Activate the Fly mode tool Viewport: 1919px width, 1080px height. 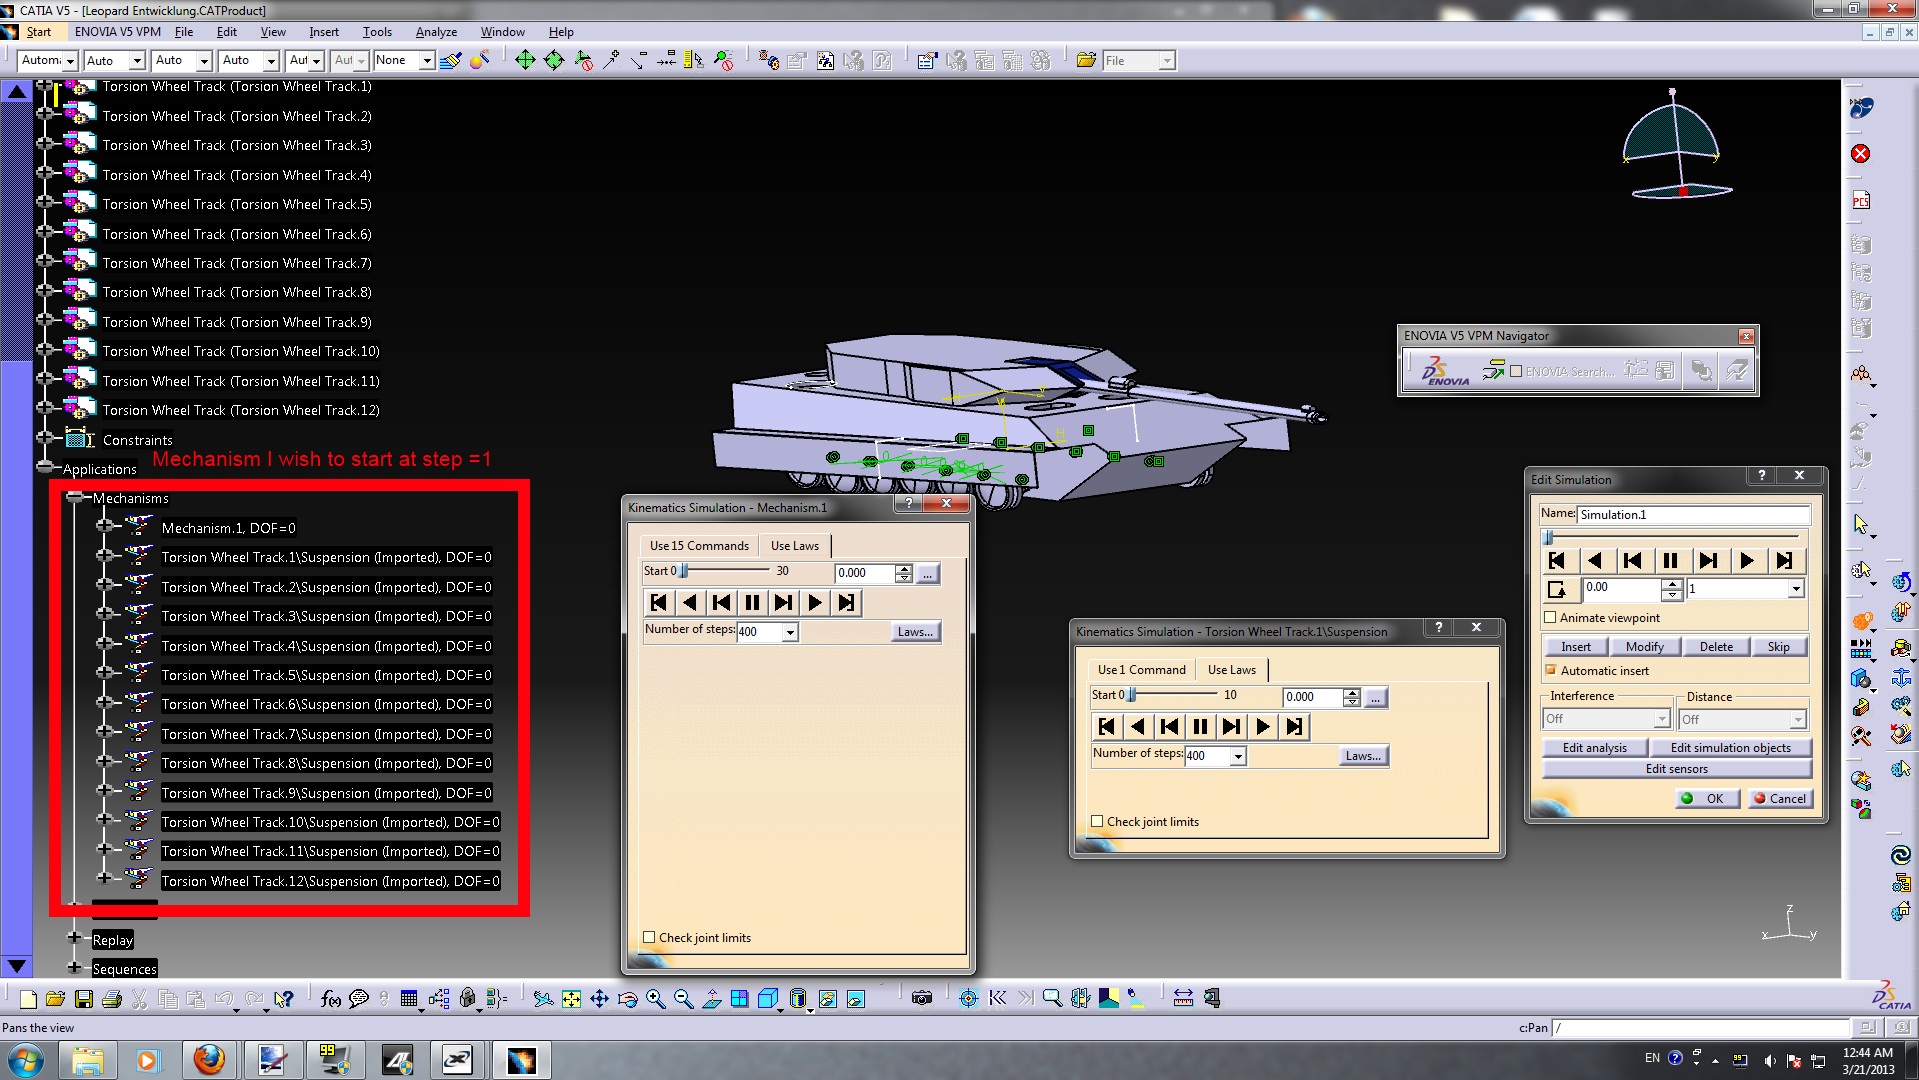[x=543, y=997]
